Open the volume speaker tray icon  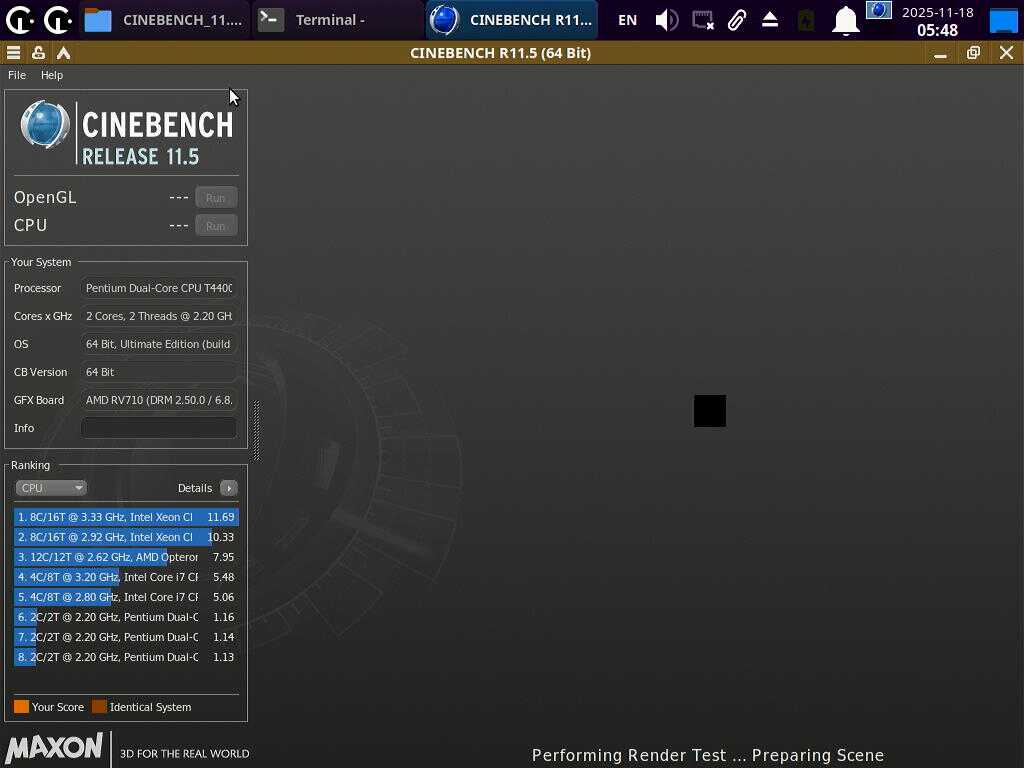tap(667, 20)
